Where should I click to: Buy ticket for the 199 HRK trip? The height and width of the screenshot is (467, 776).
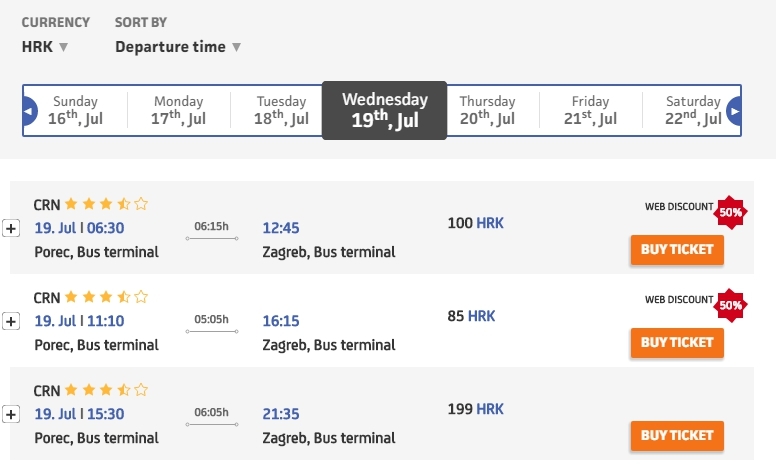(x=676, y=436)
